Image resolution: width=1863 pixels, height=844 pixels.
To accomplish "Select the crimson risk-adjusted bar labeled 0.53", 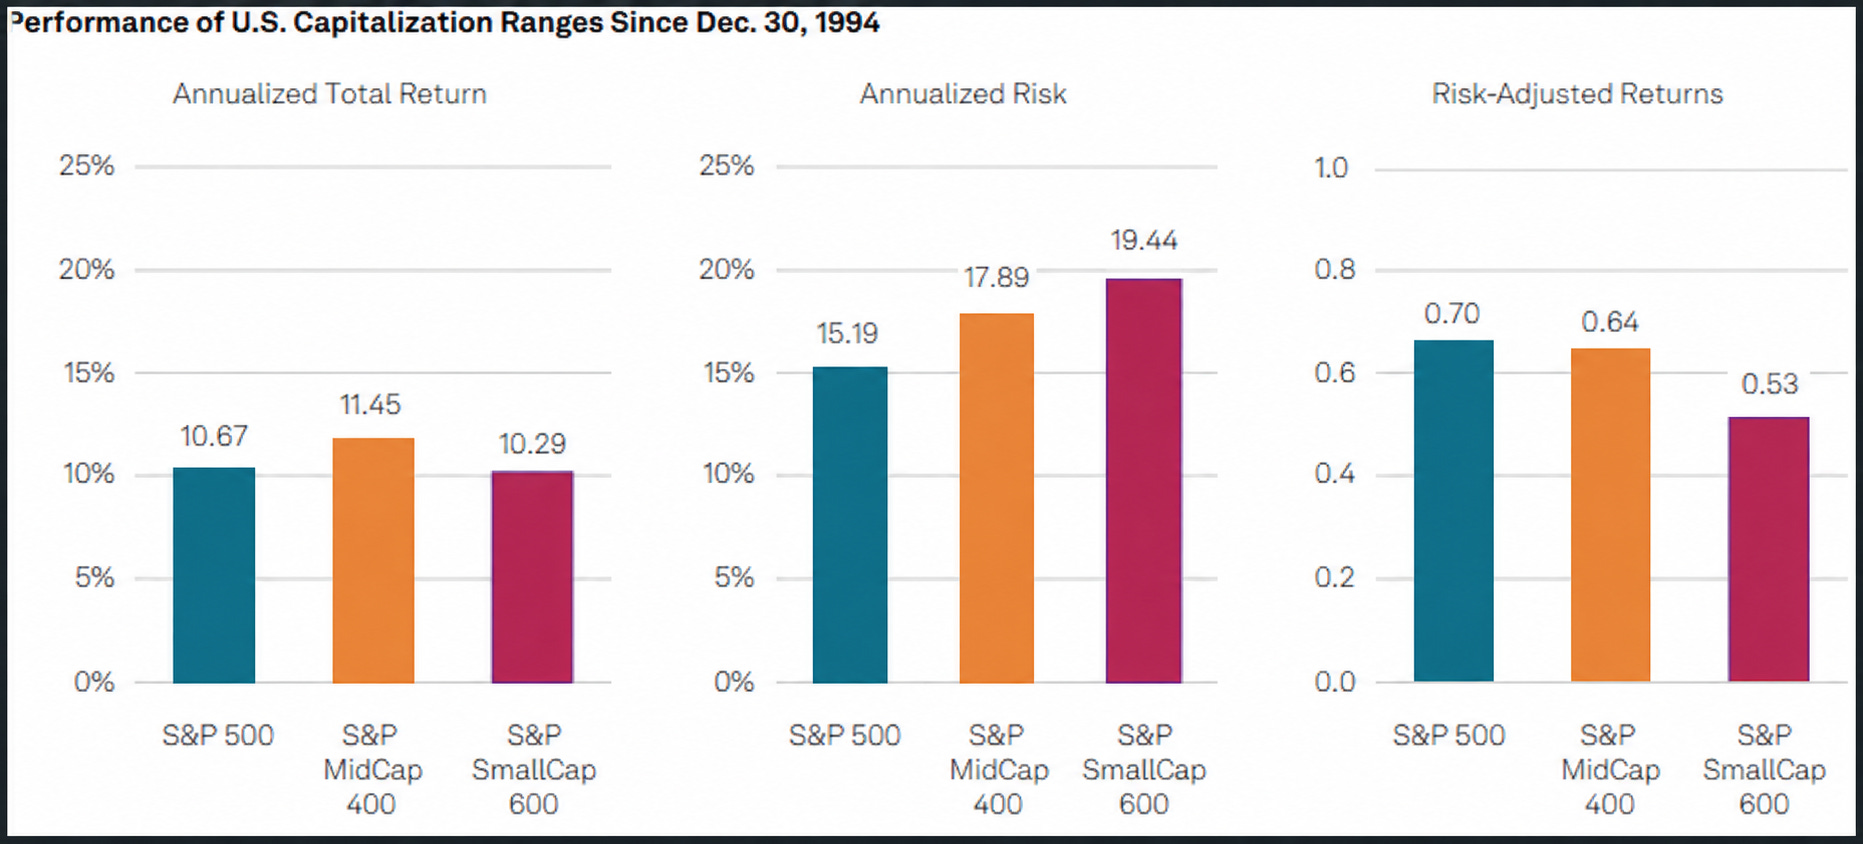I will 1768,549.
